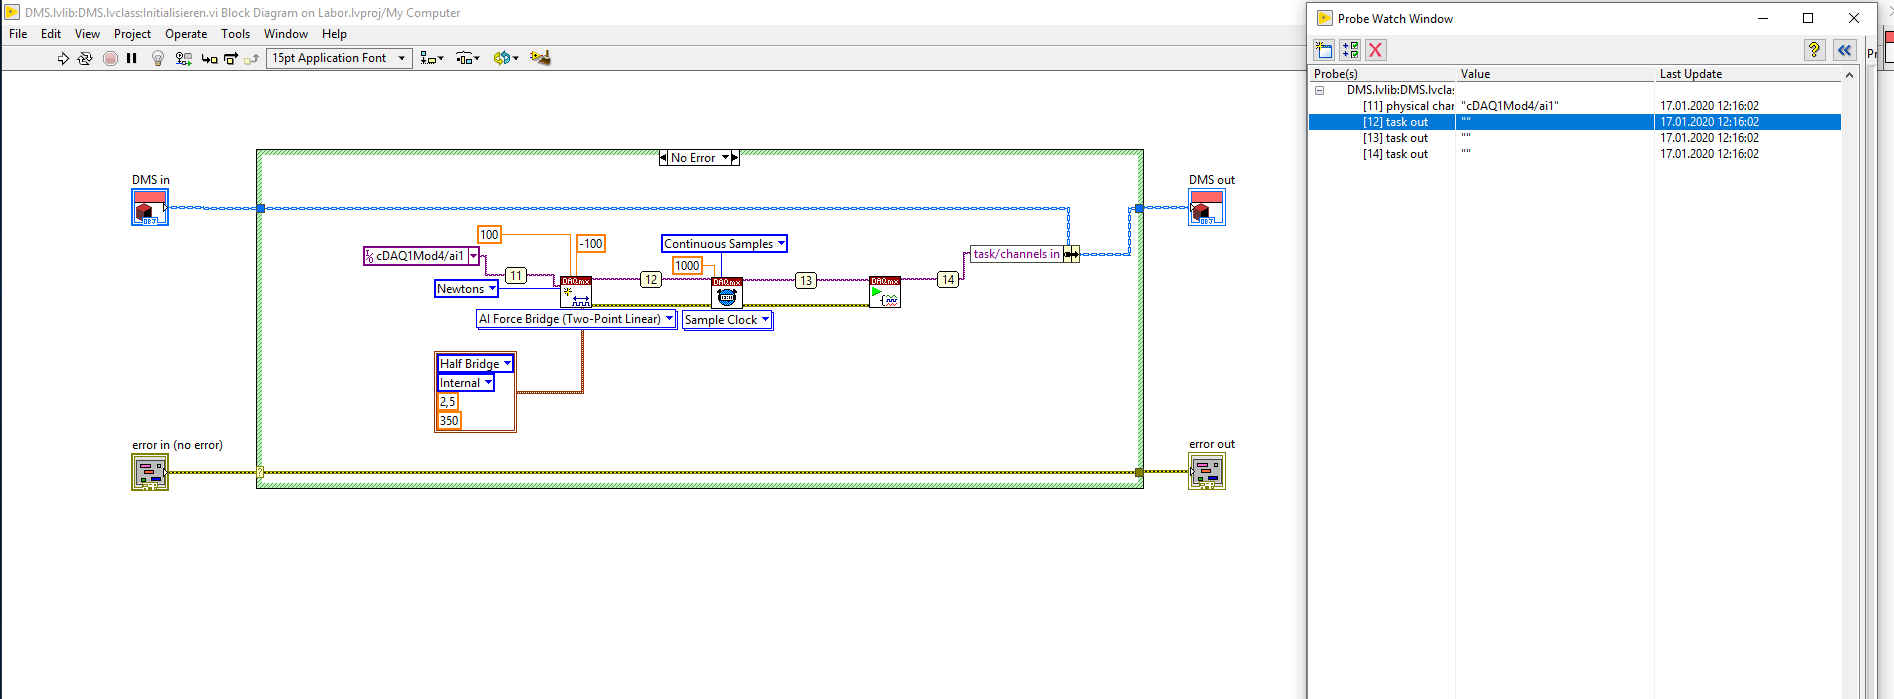The width and height of the screenshot is (1894, 699).
Task: Click the Abort Execution stop button
Action: click(111, 58)
